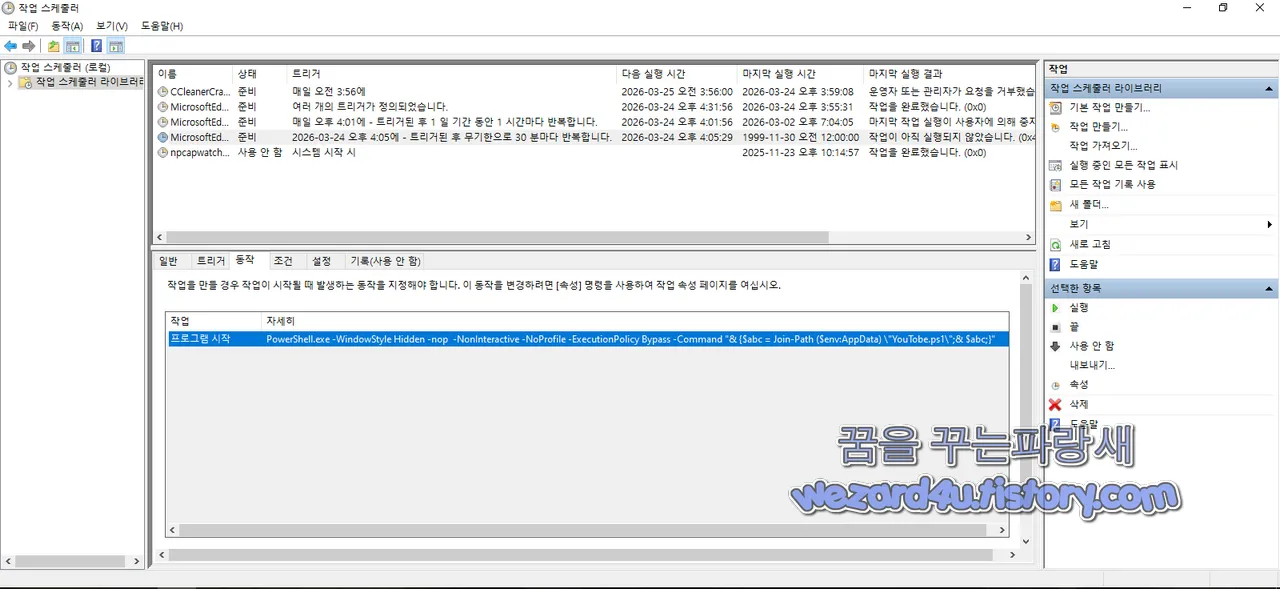The width and height of the screenshot is (1280, 589).
Task: Open the 동작(A) menu
Action: [64, 26]
